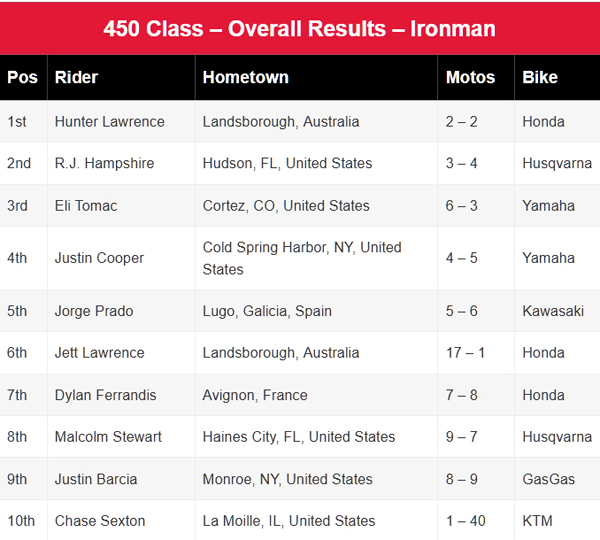
Task: Click the Jett Lawrence rider cell
Action: 99,353
